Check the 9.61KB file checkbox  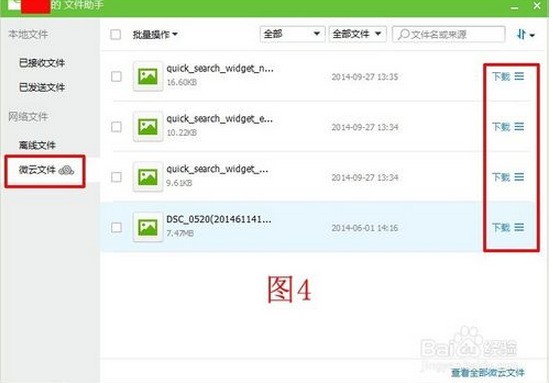point(116,177)
